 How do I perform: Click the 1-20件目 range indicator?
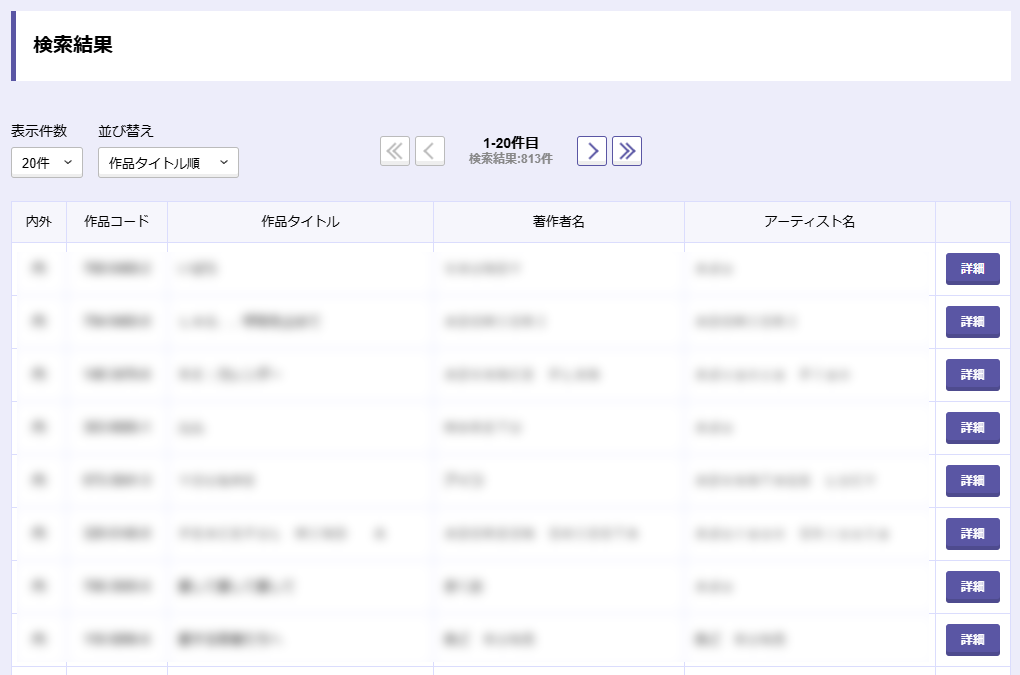pyautogui.click(x=511, y=142)
